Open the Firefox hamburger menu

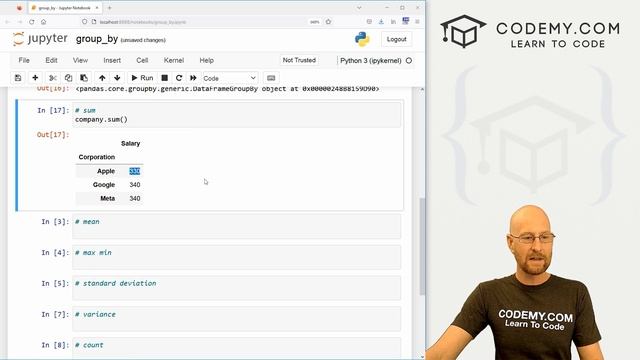(417, 22)
